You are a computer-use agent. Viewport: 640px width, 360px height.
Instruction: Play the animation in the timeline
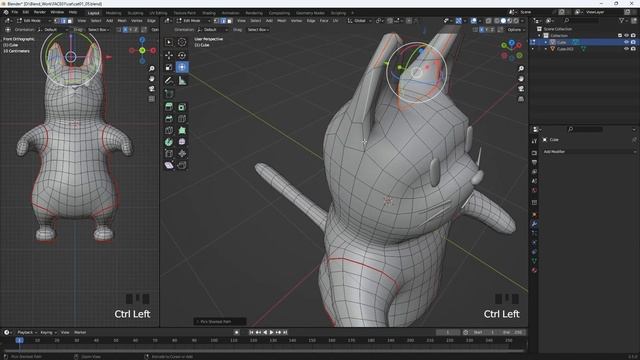(271, 332)
